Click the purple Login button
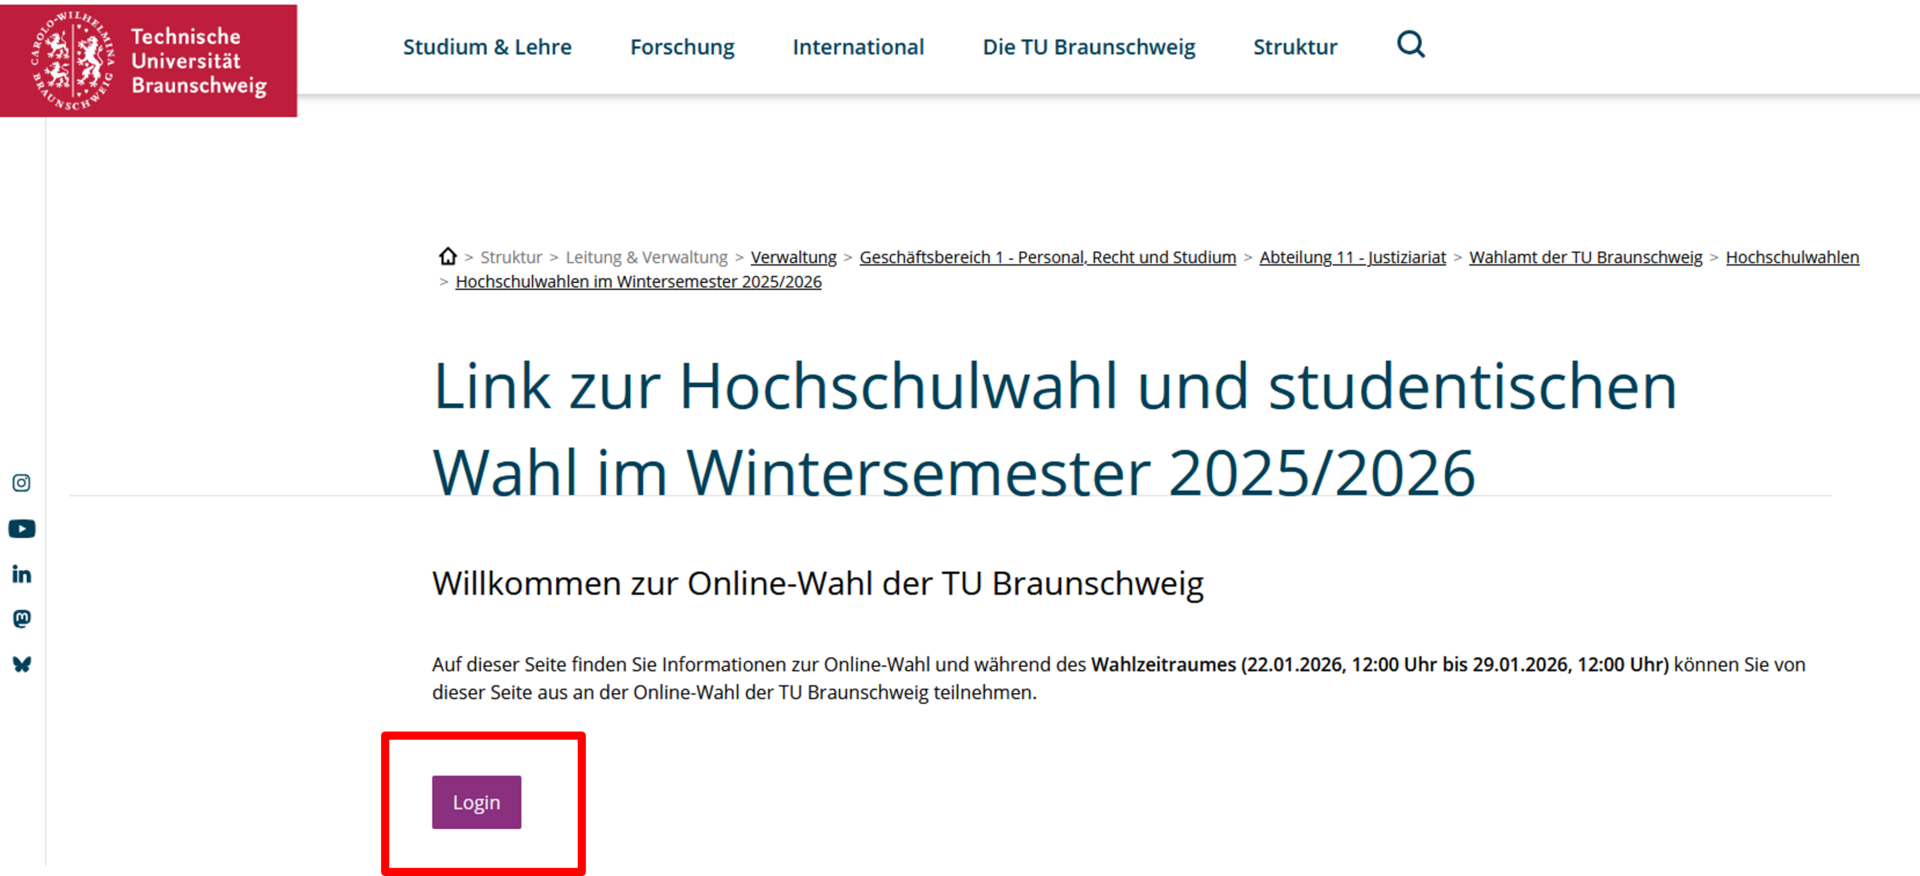Viewport: 1920px width, 876px height. 476,802
